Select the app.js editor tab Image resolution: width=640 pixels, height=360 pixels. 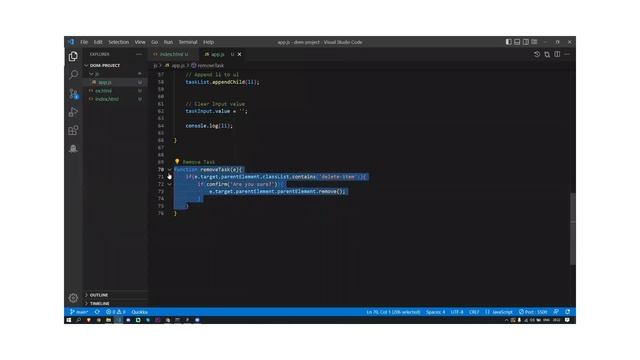[218, 54]
